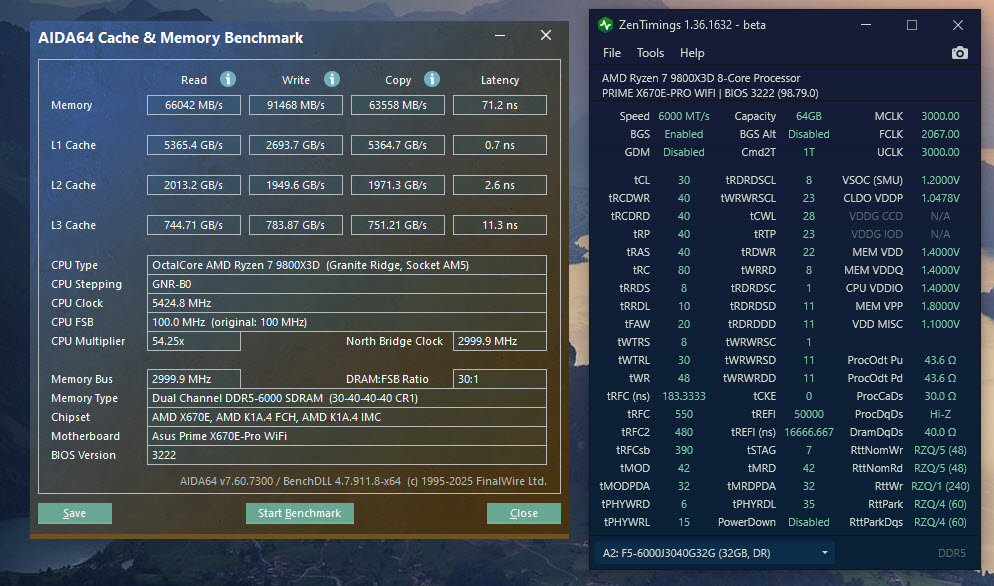The width and height of the screenshot is (994, 586).
Task: Click DRAM:FSB Ratio field 30:1
Action: click(500, 379)
